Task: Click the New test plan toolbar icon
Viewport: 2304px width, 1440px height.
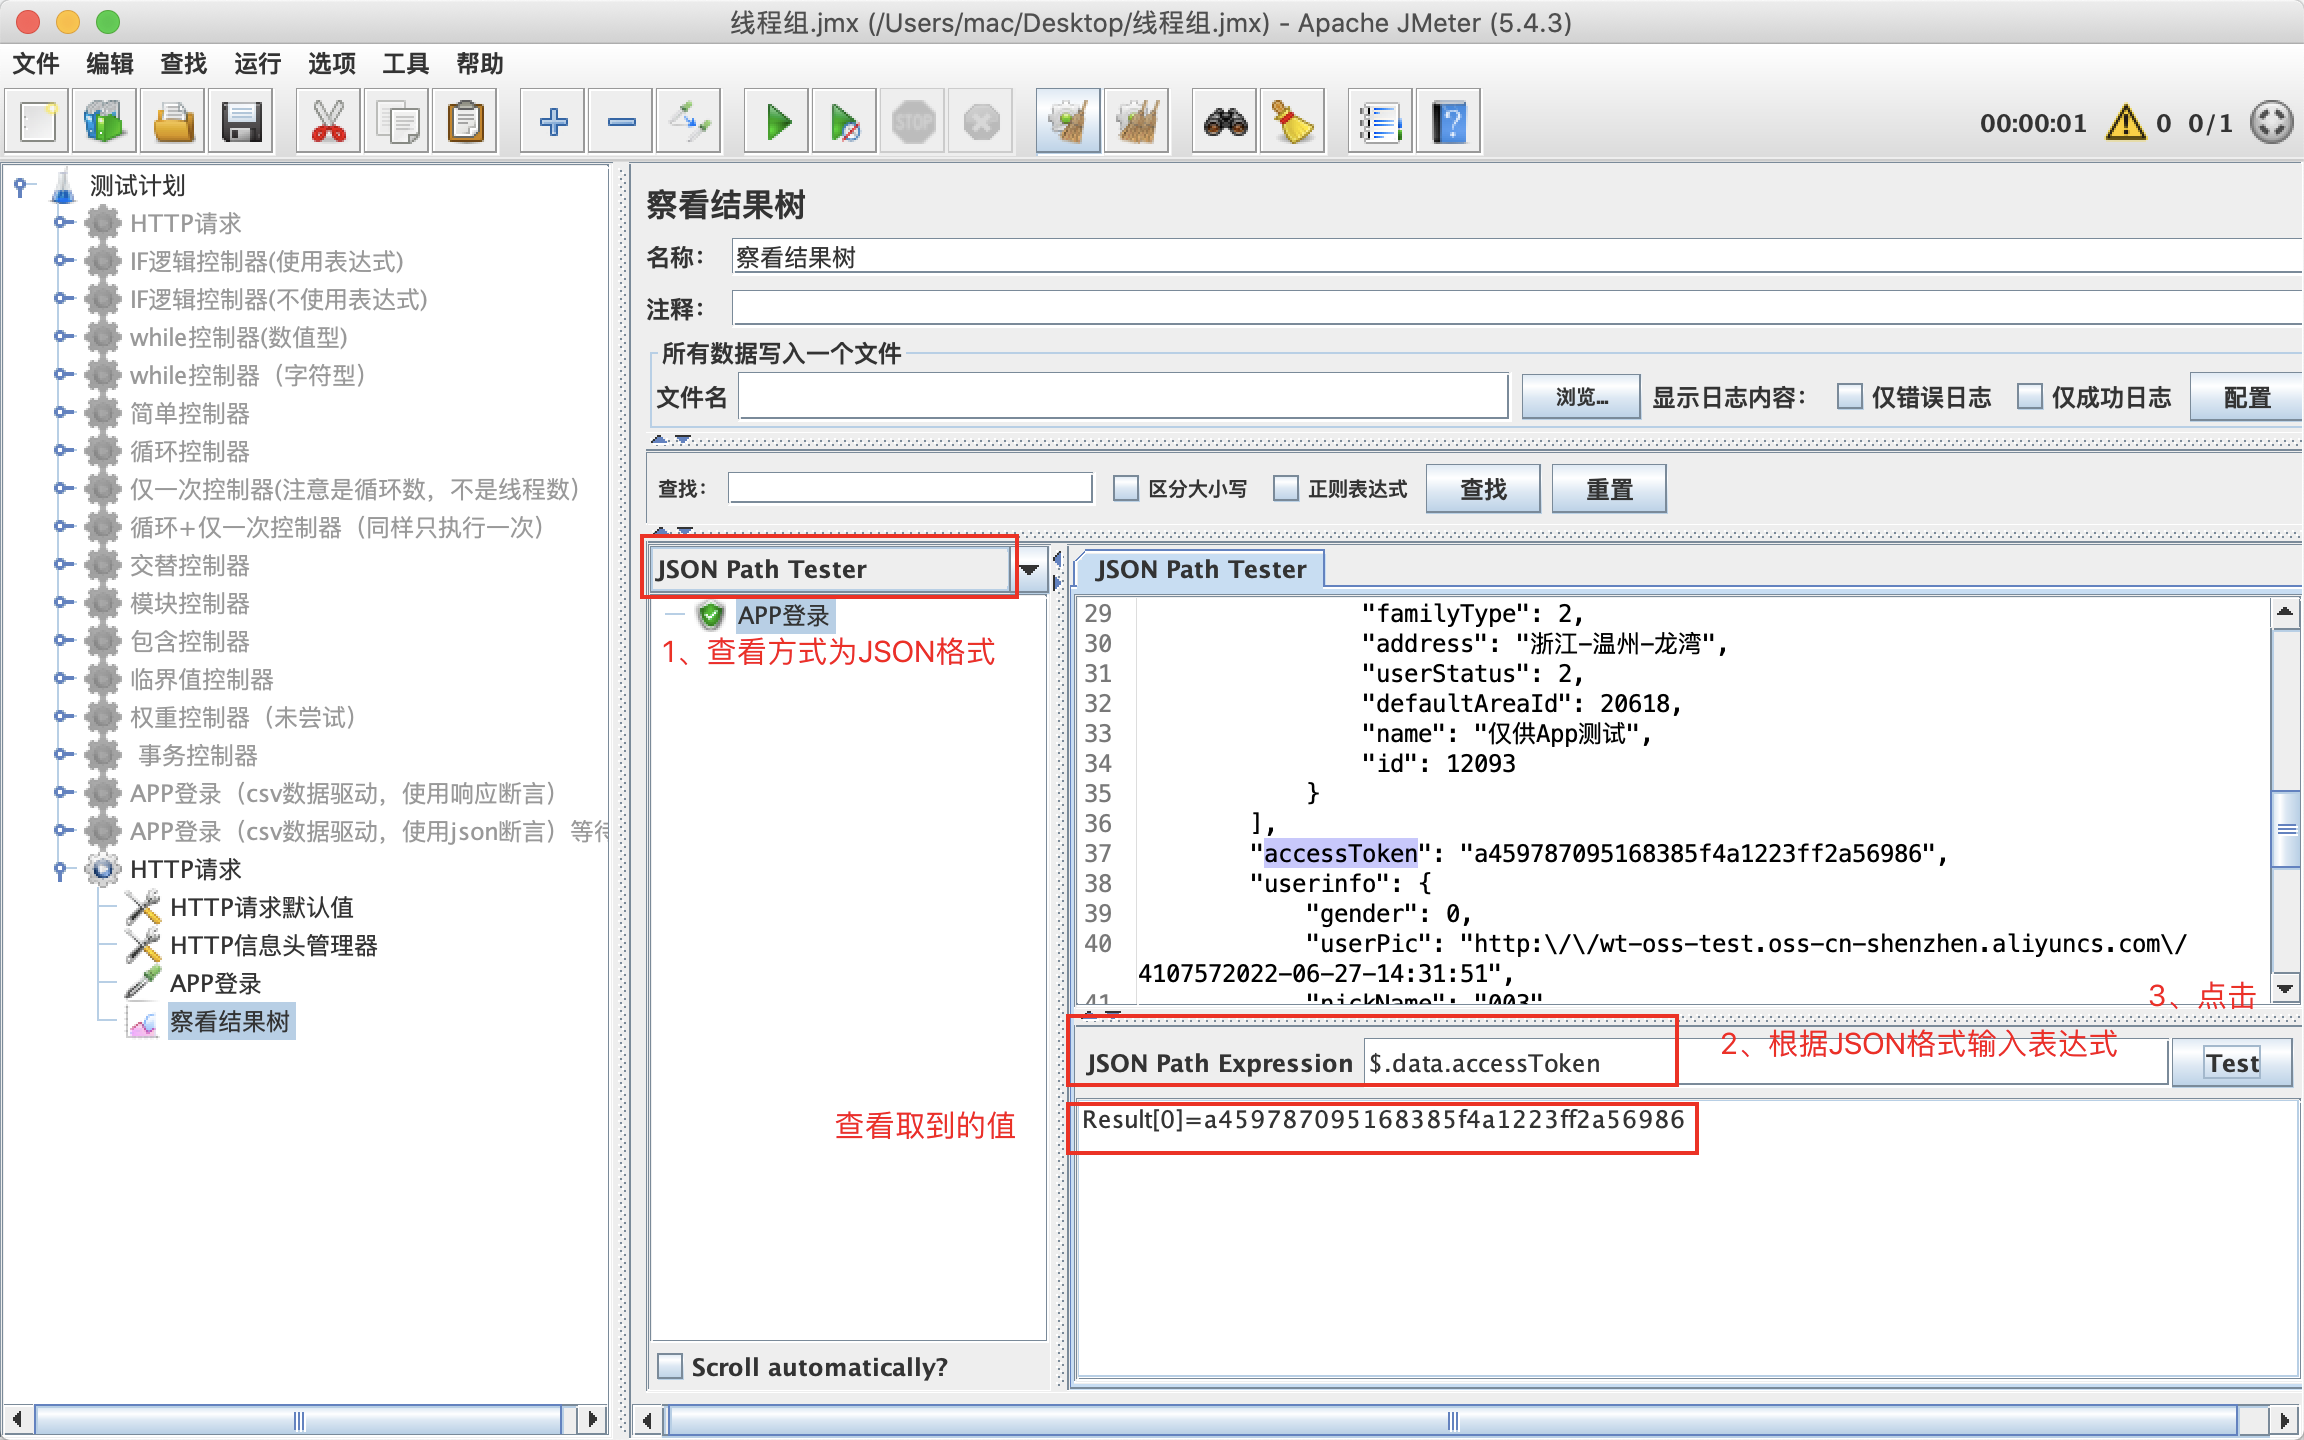Action: 38,123
